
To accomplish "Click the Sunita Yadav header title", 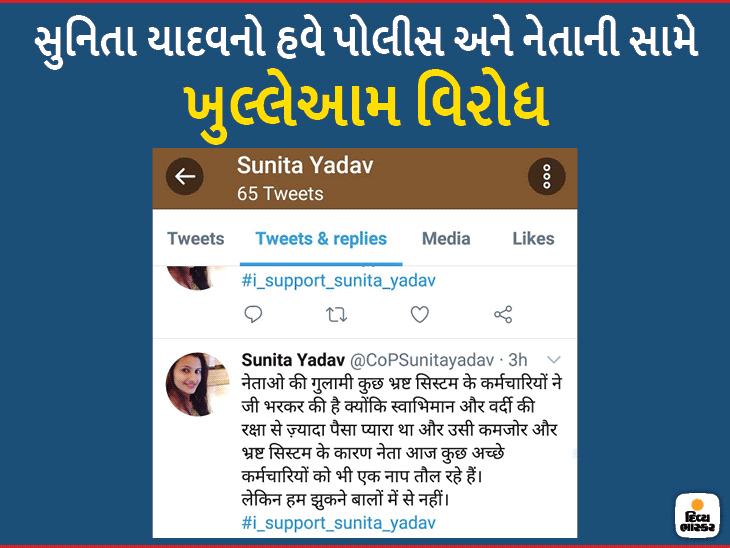I will pyautogui.click(x=305, y=165).
